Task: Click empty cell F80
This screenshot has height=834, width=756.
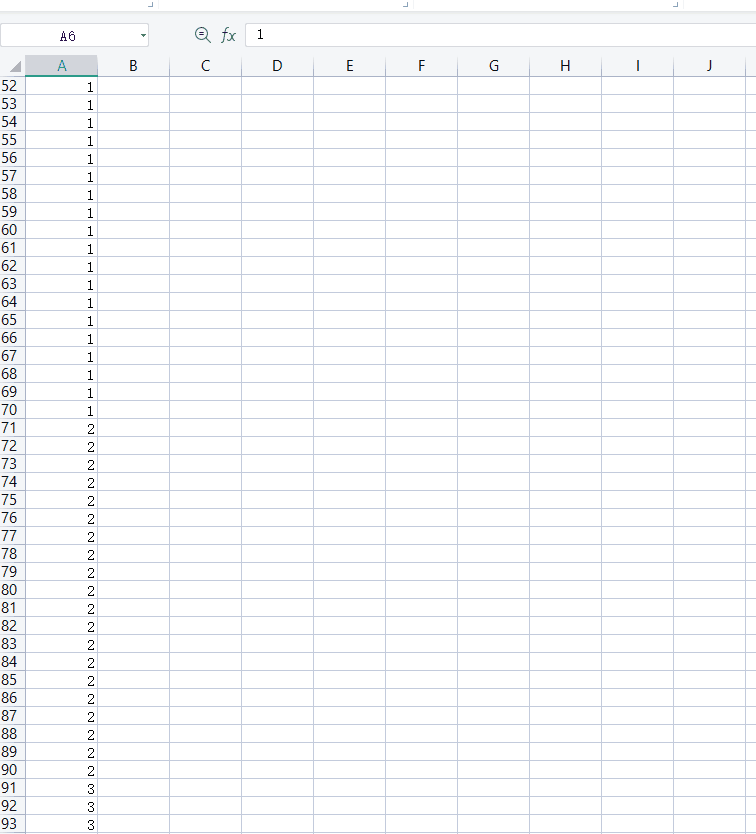Action: click(x=421, y=590)
